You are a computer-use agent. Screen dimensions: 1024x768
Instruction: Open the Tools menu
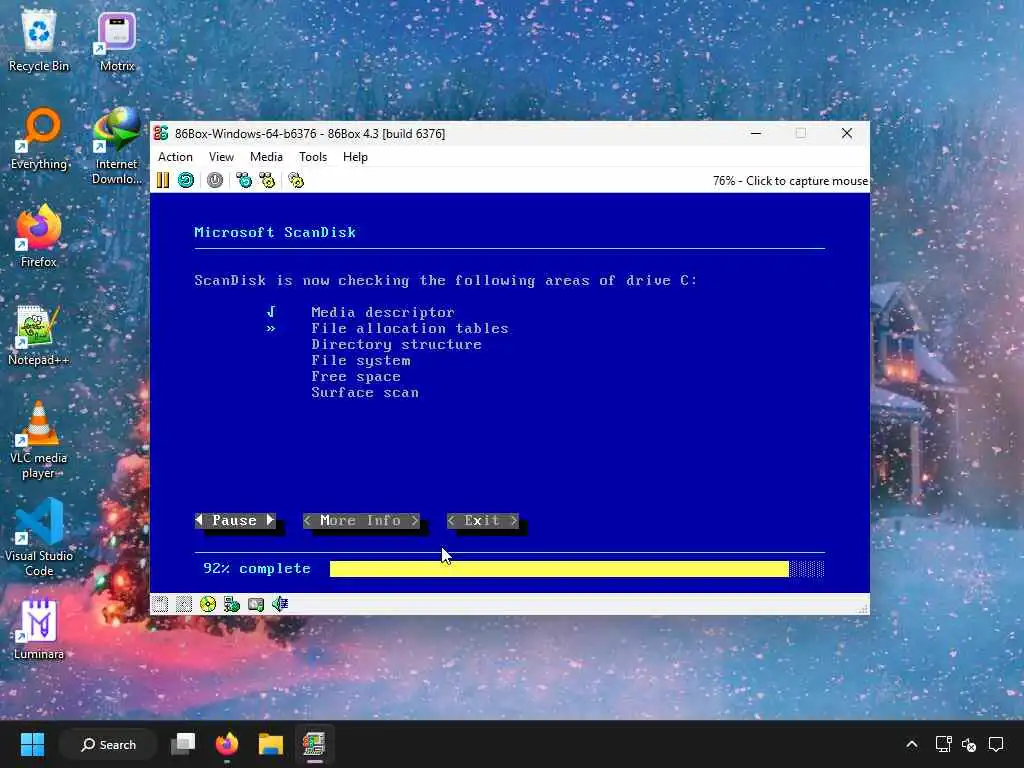tap(313, 157)
